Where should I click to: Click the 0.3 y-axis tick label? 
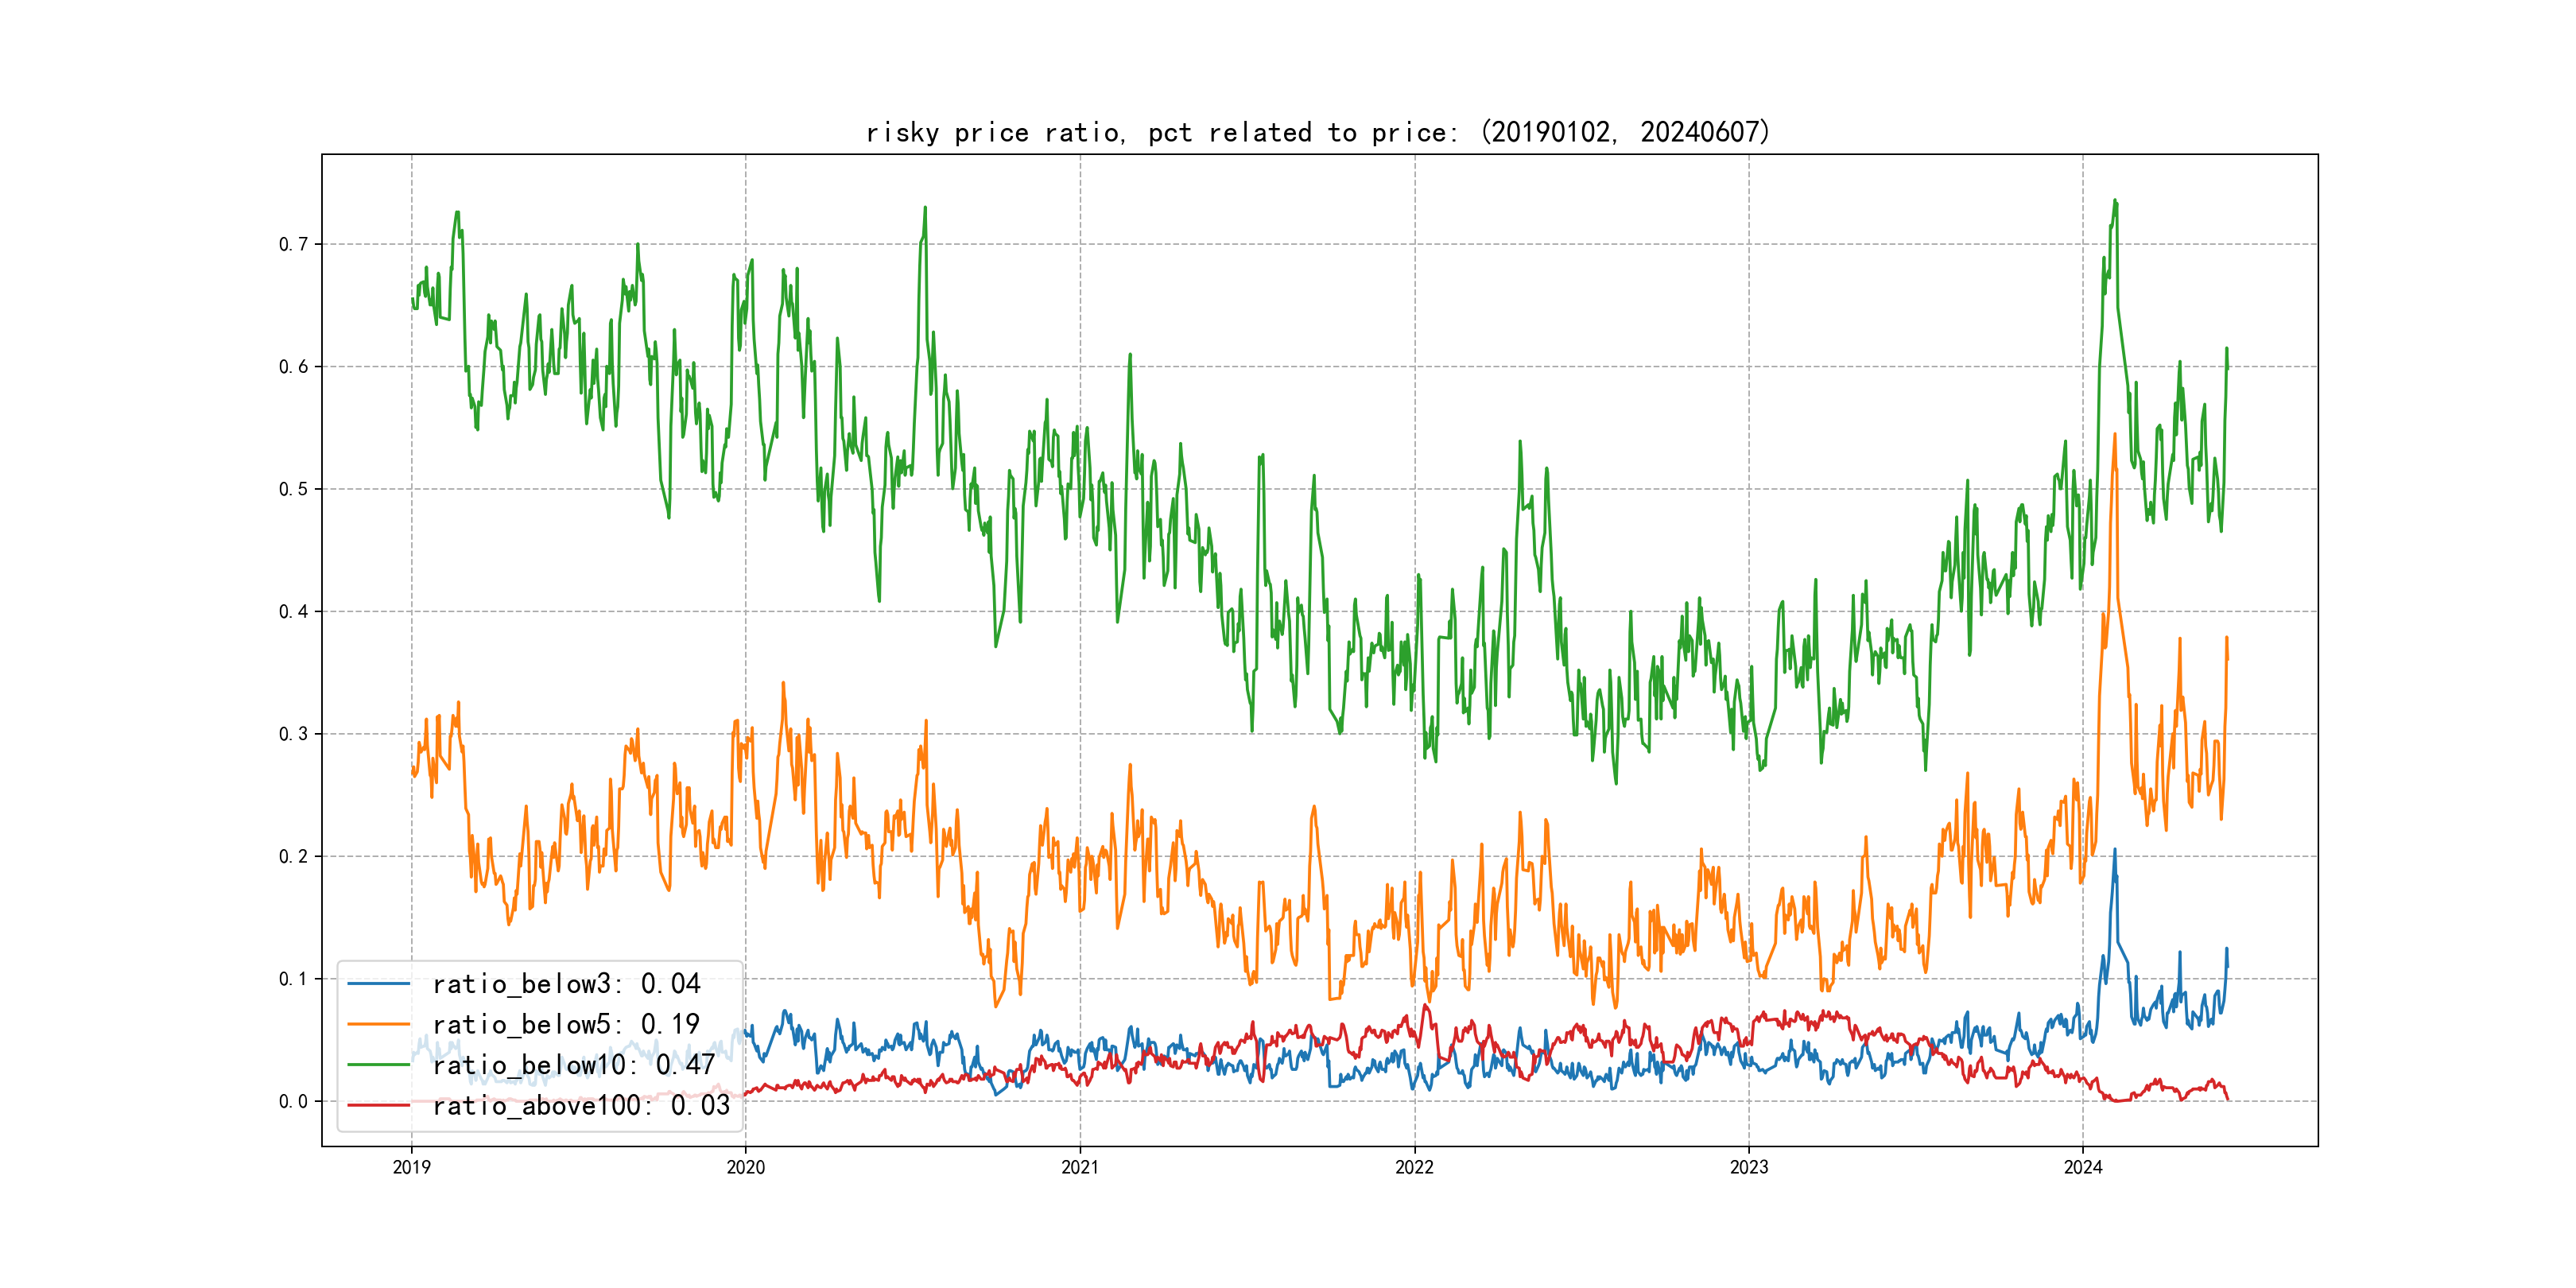coord(293,734)
